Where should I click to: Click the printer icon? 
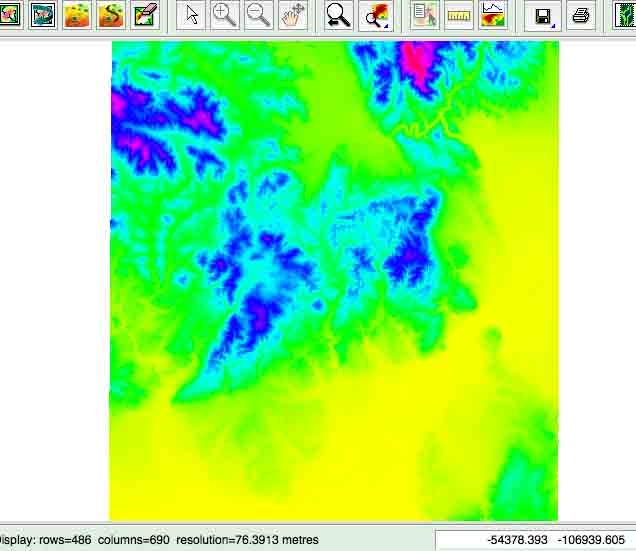[x=581, y=15]
